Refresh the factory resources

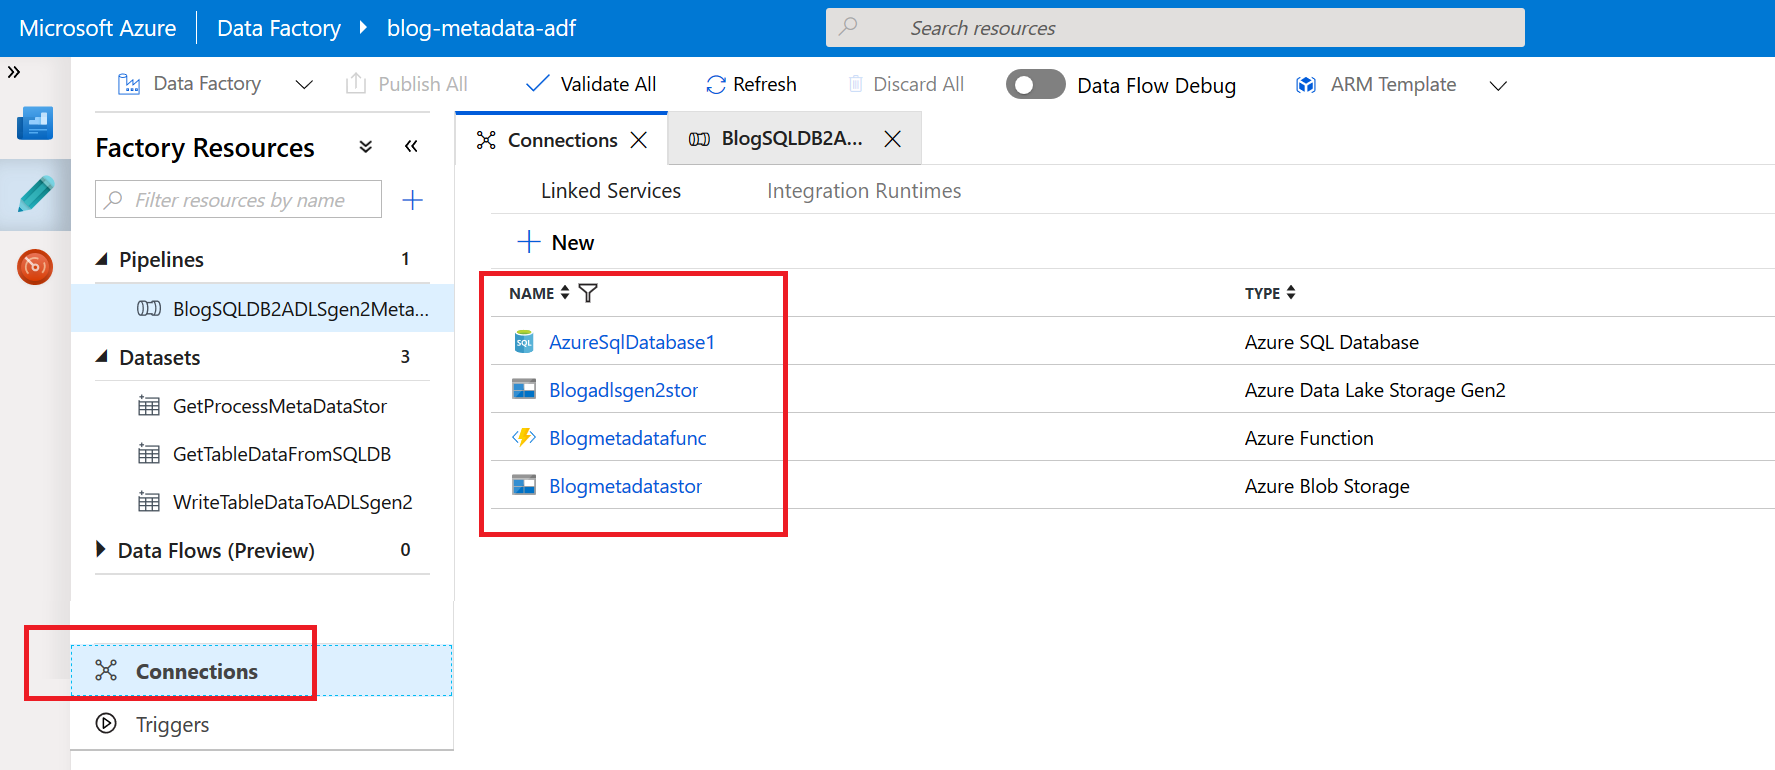pos(751,84)
